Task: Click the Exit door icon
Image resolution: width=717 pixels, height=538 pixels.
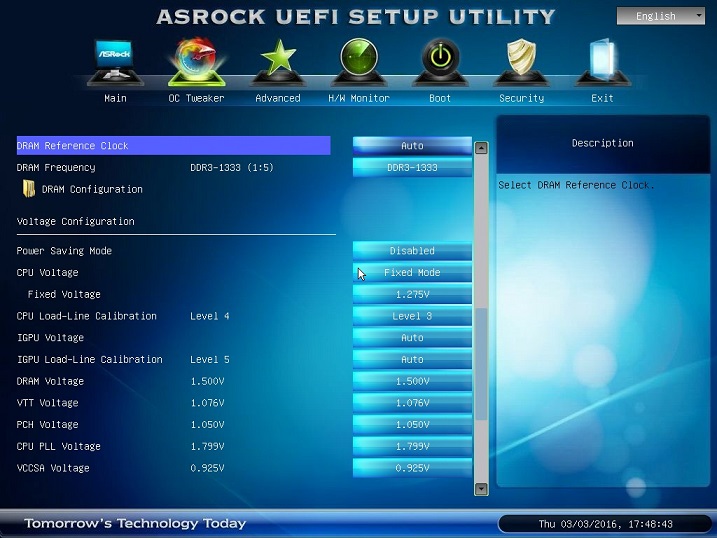Action: click(x=602, y=62)
